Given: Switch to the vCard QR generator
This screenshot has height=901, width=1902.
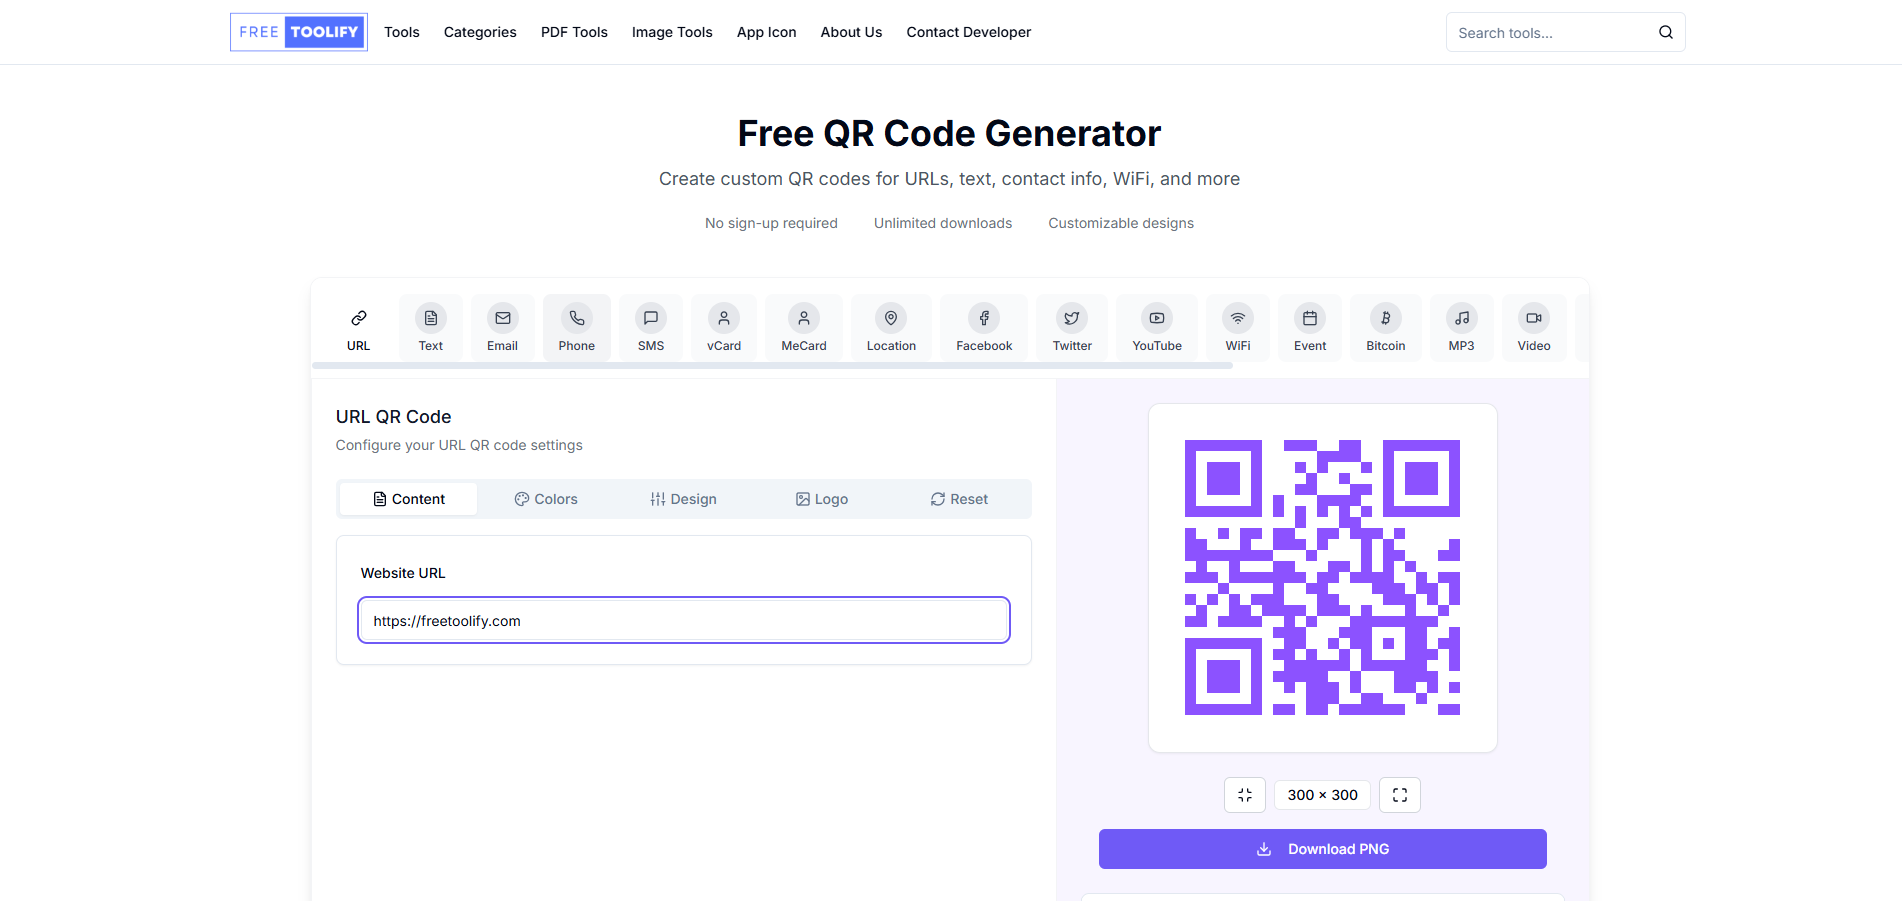Looking at the screenshot, I should pyautogui.click(x=723, y=327).
